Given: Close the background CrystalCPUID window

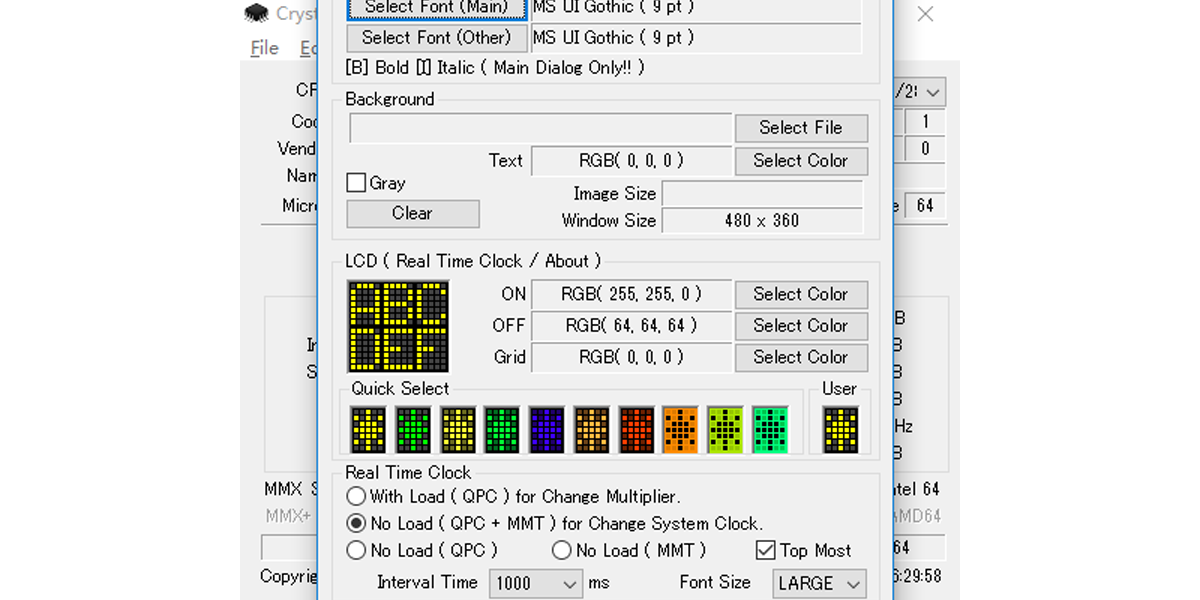Looking at the screenshot, I should (926, 14).
